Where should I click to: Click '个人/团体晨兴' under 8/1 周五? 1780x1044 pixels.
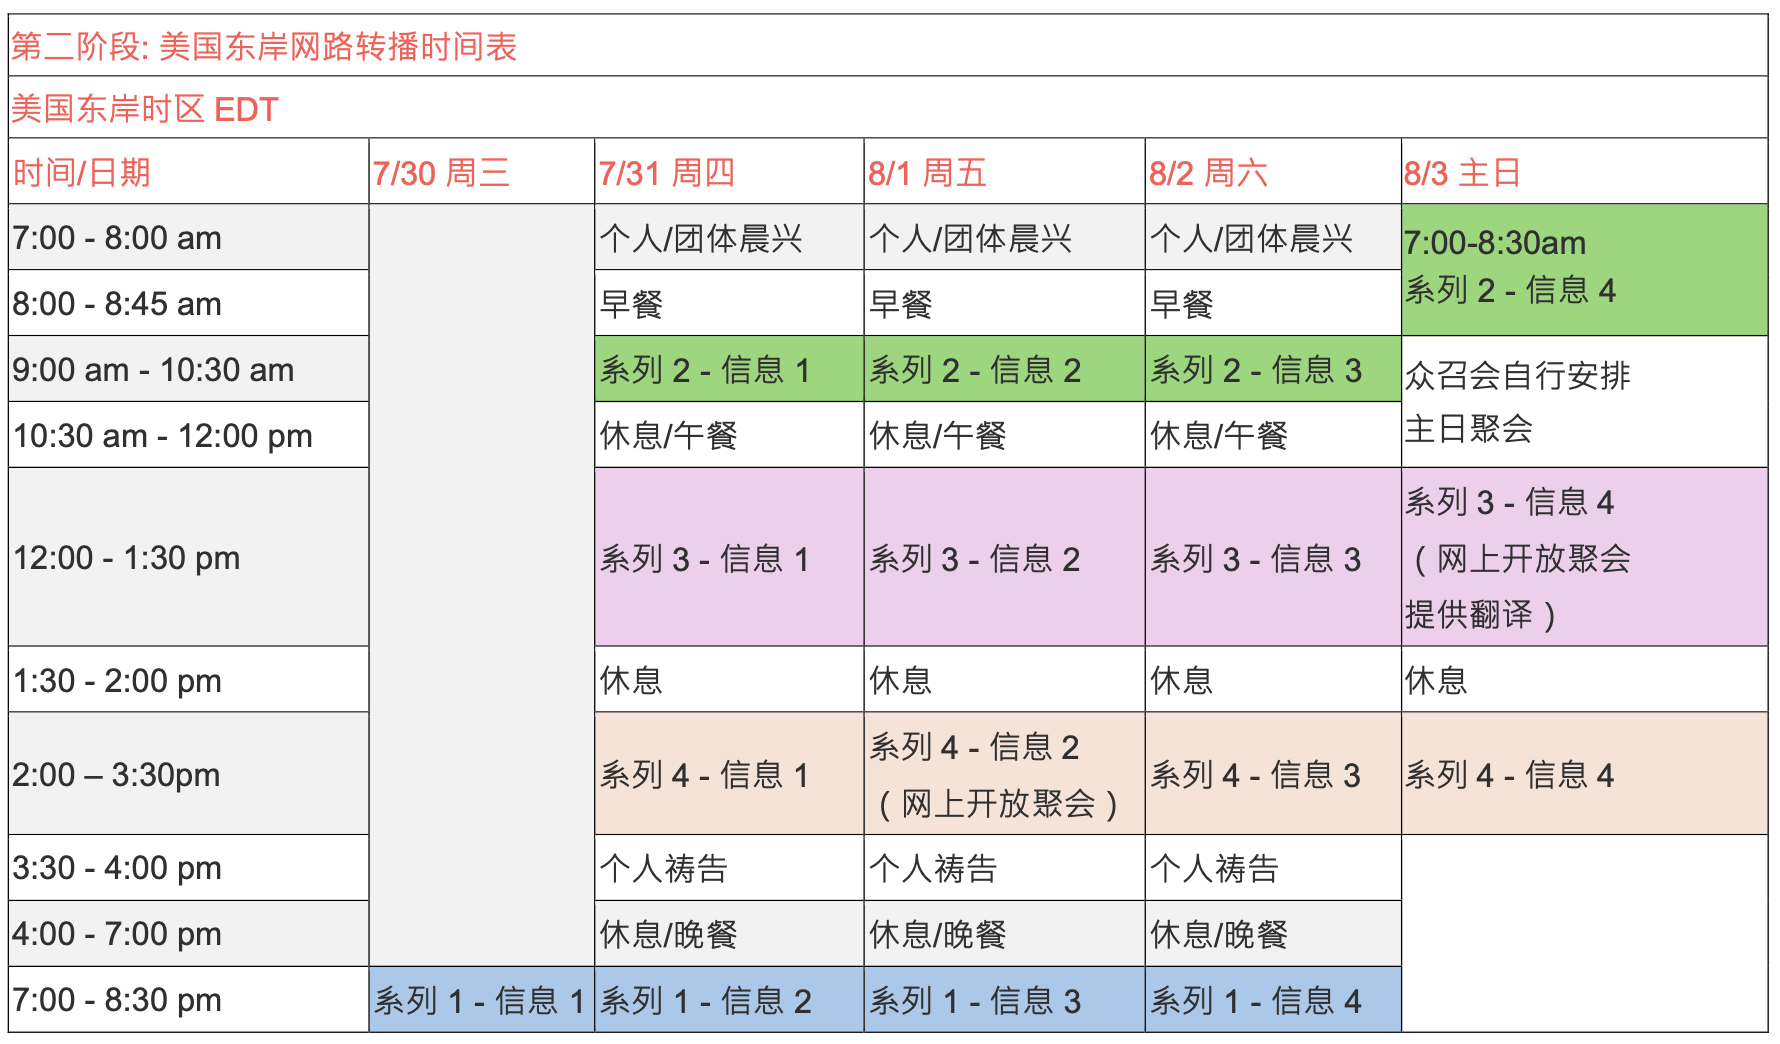tap(1004, 238)
